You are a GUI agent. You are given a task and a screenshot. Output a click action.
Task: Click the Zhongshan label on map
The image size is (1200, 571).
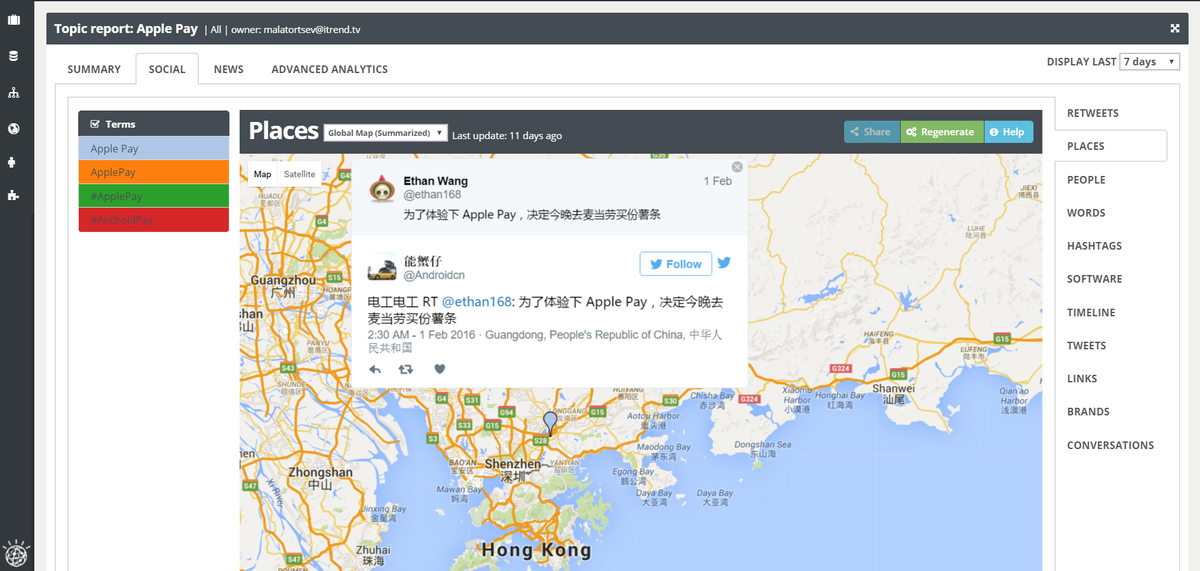point(320,472)
